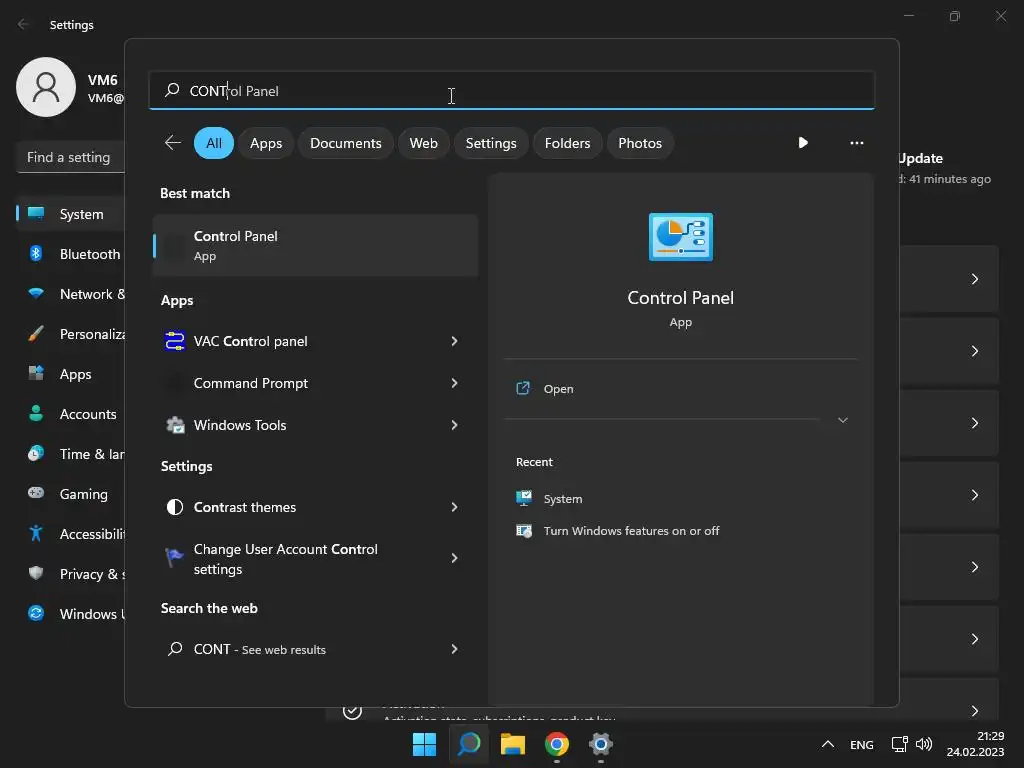The width and height of the screenshot is (1024, 768).
Task: Switch to the Web filter tab
Action: coord(423,143)
